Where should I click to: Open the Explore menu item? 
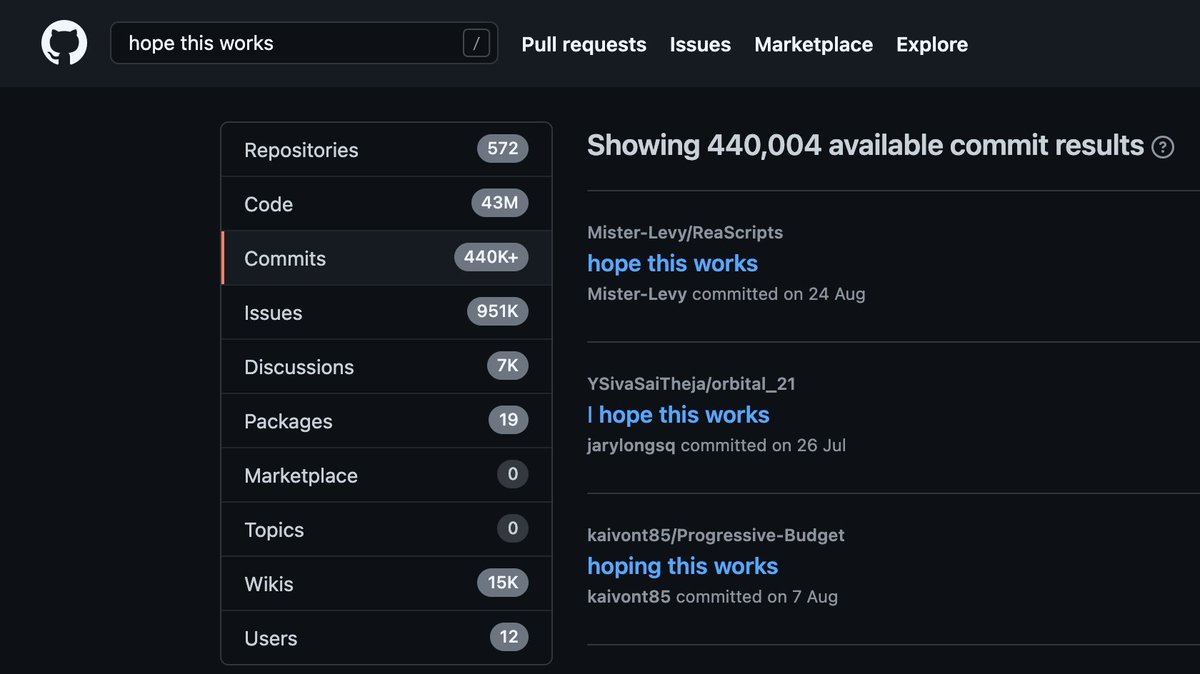932,44
